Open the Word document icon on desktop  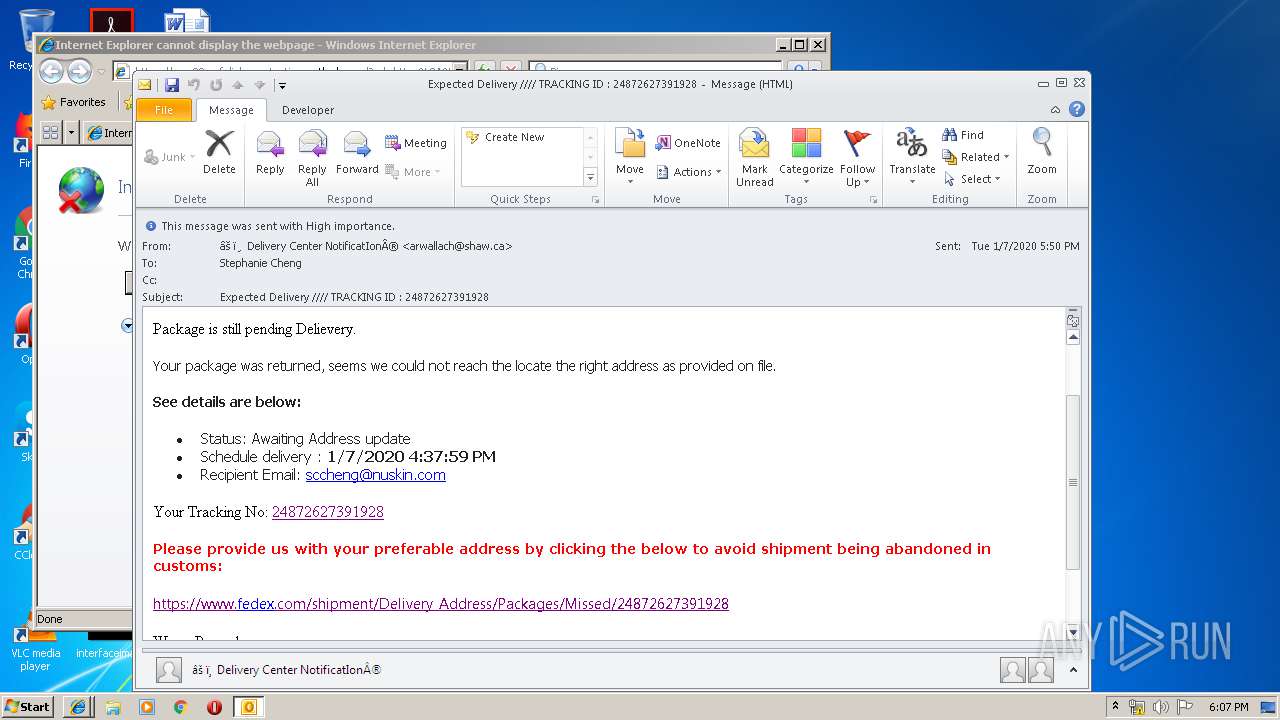click(x=187, y=22)
